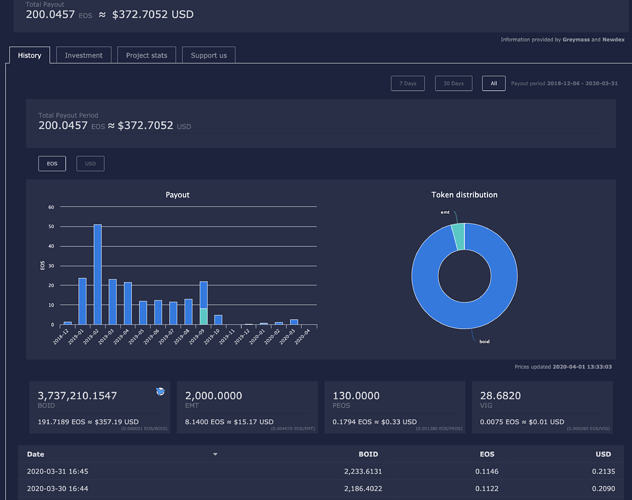Toggle chart currency to USD
This screenshot has height=500, width=632.
click(x=90, y=164)
